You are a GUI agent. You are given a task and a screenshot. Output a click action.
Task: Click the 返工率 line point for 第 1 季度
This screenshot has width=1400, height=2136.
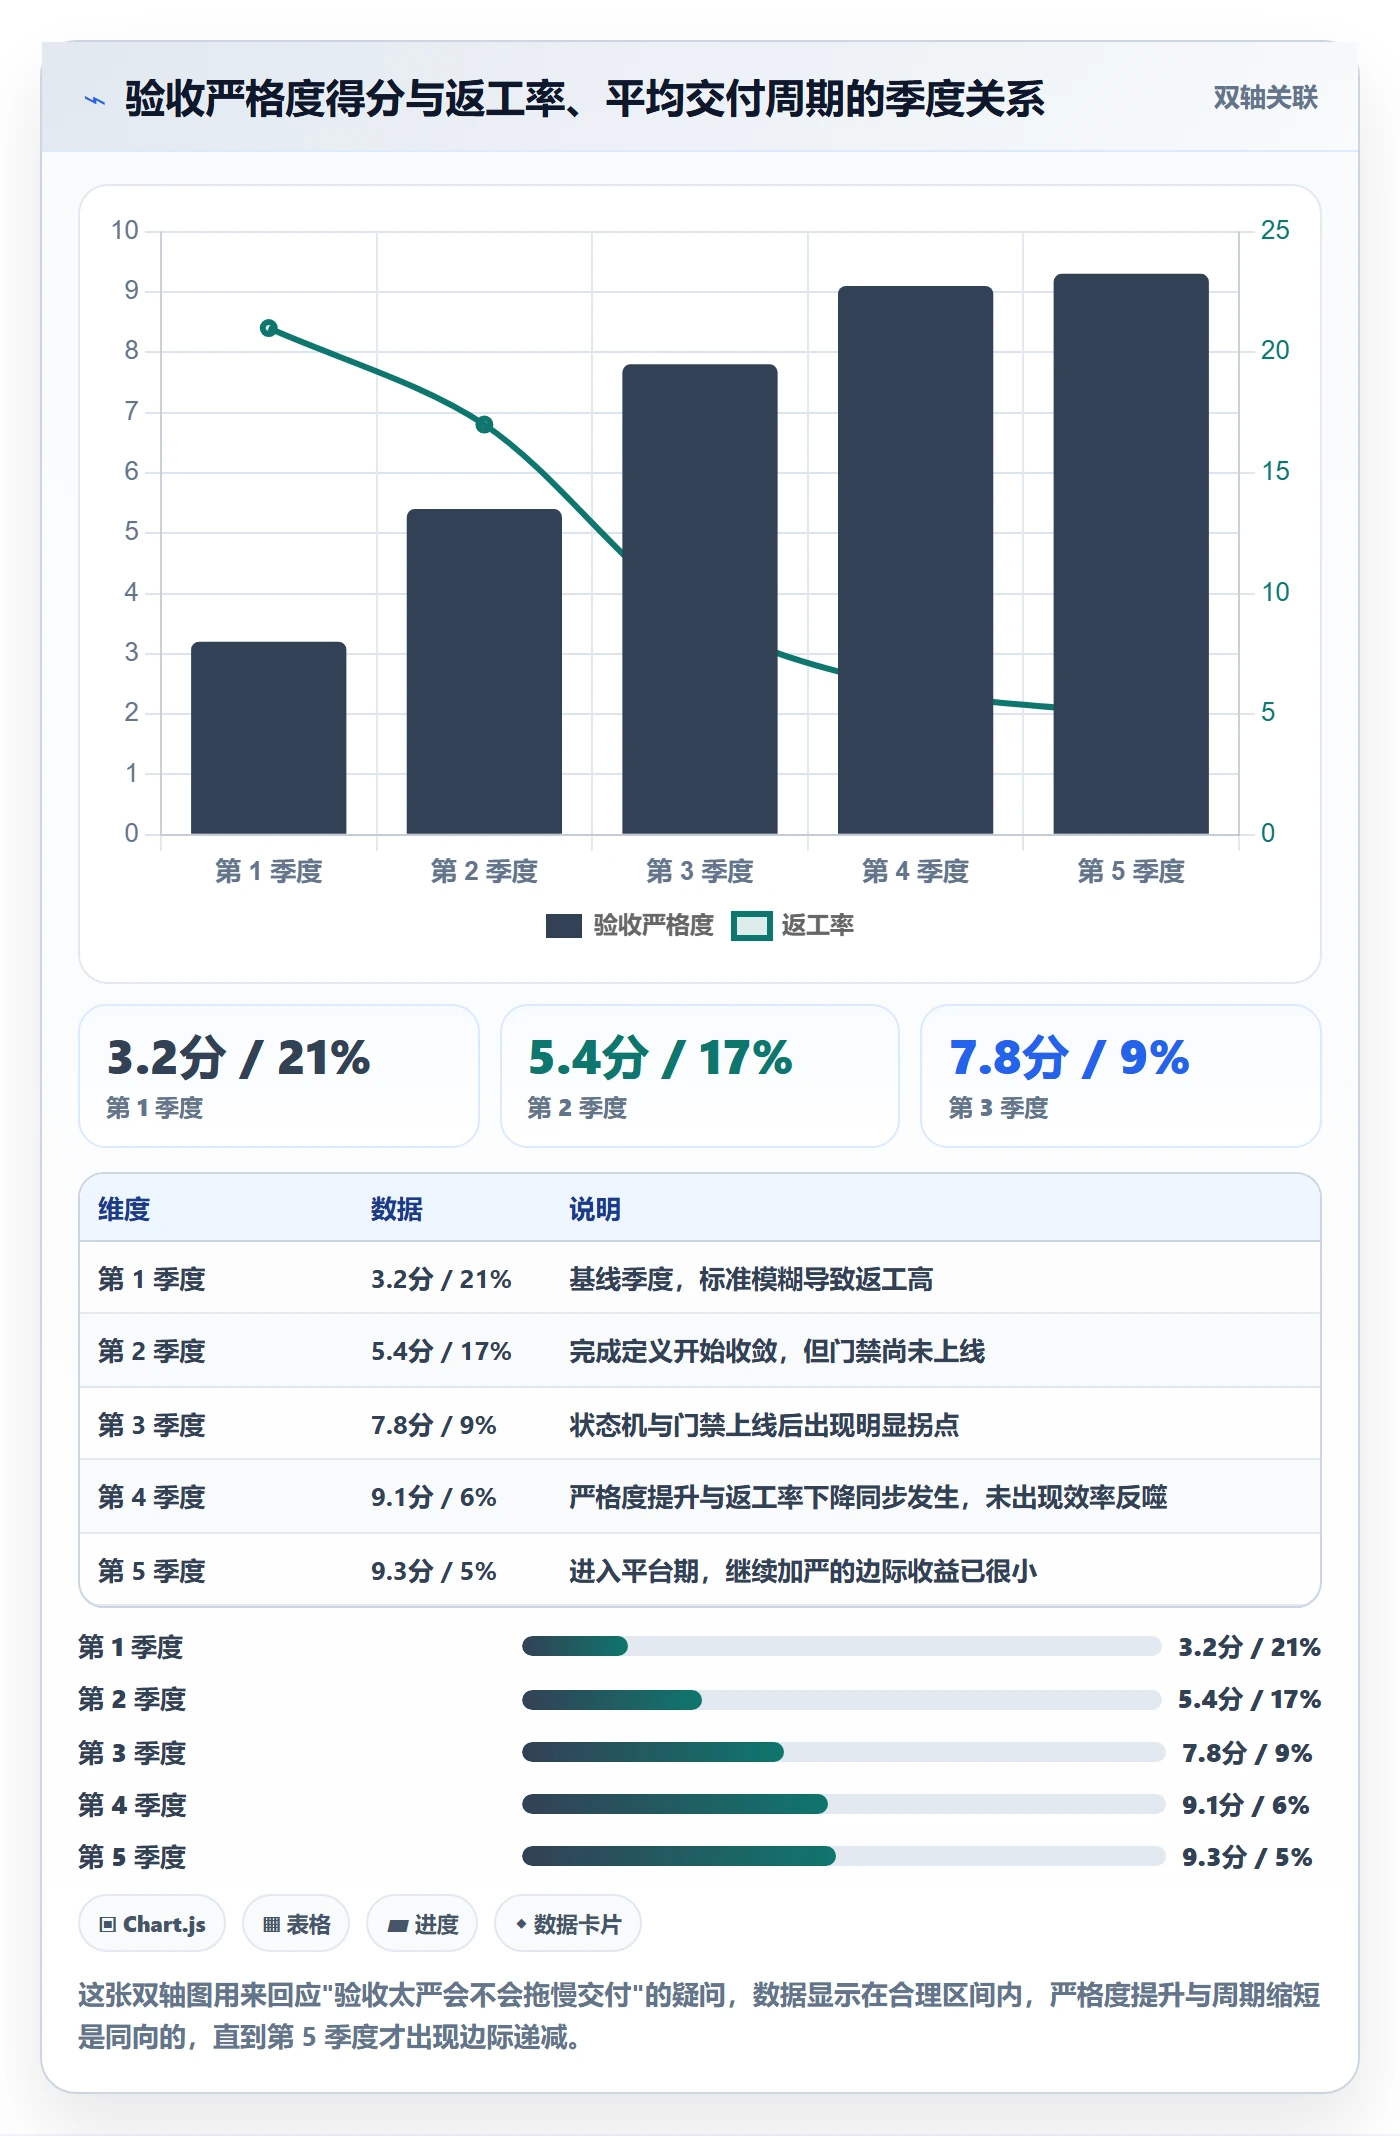tap(268, 328)
